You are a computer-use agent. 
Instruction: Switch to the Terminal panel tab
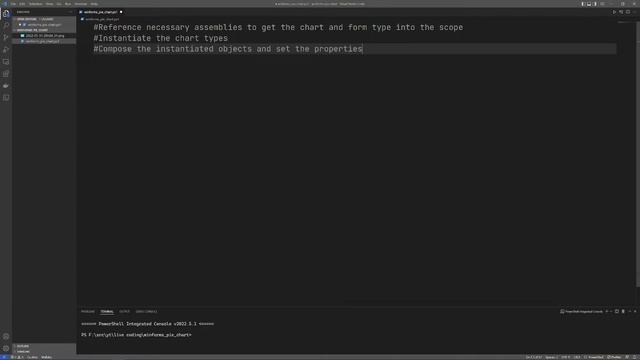pyautogui.click(x=107, y=311)
